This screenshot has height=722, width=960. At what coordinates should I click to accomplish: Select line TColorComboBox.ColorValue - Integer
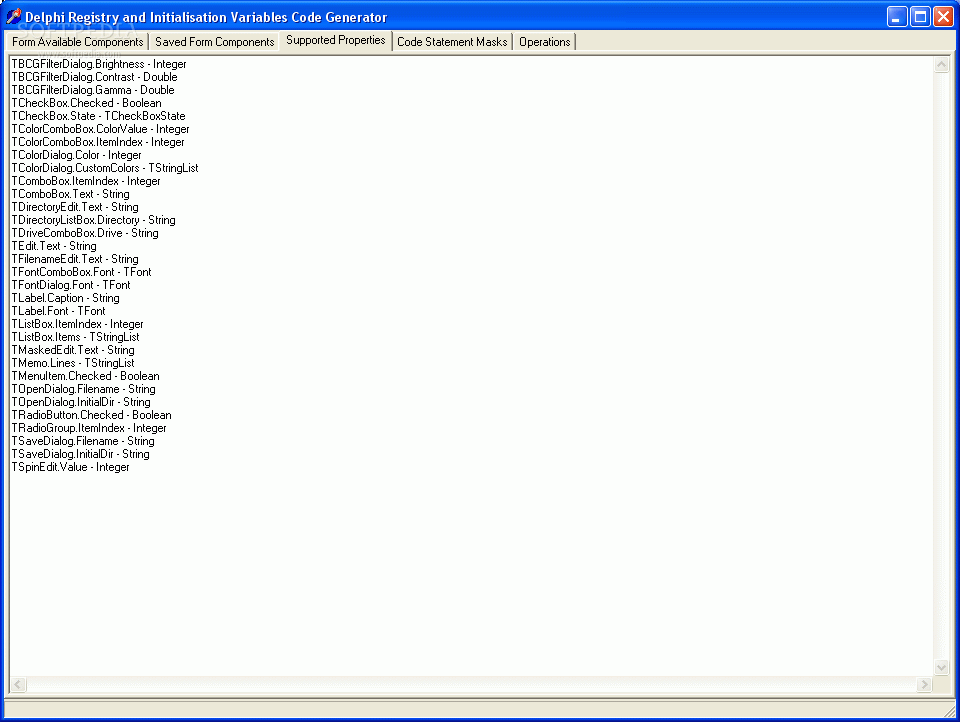(x=100, y=129)
